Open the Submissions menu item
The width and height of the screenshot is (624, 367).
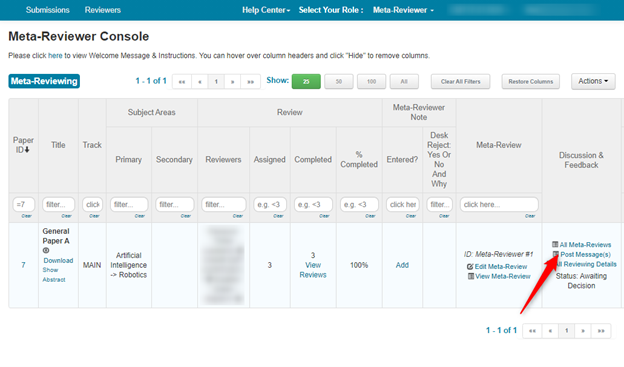47,10
